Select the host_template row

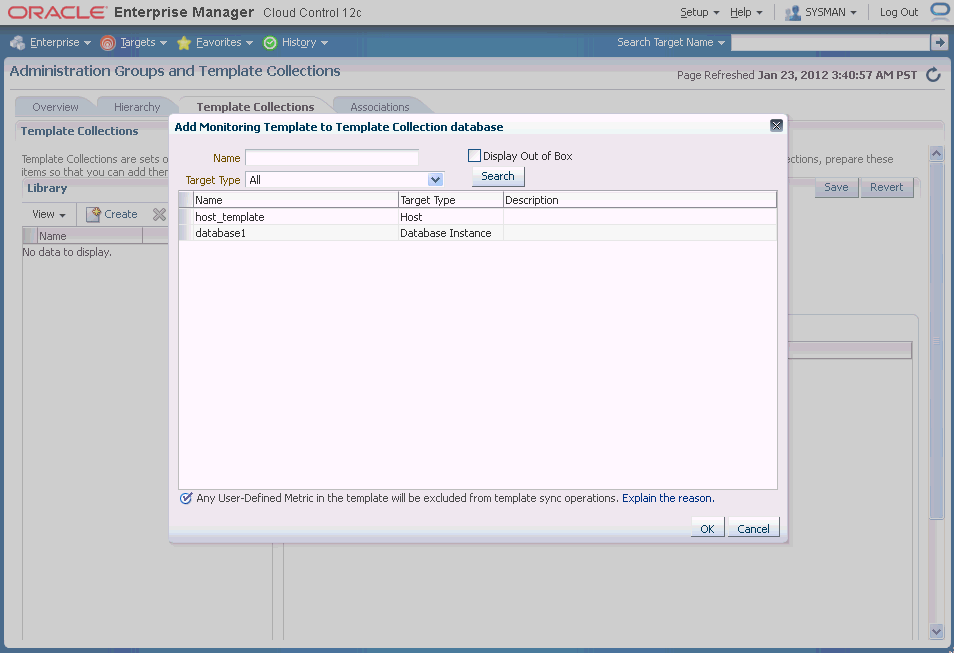(478, 217)
